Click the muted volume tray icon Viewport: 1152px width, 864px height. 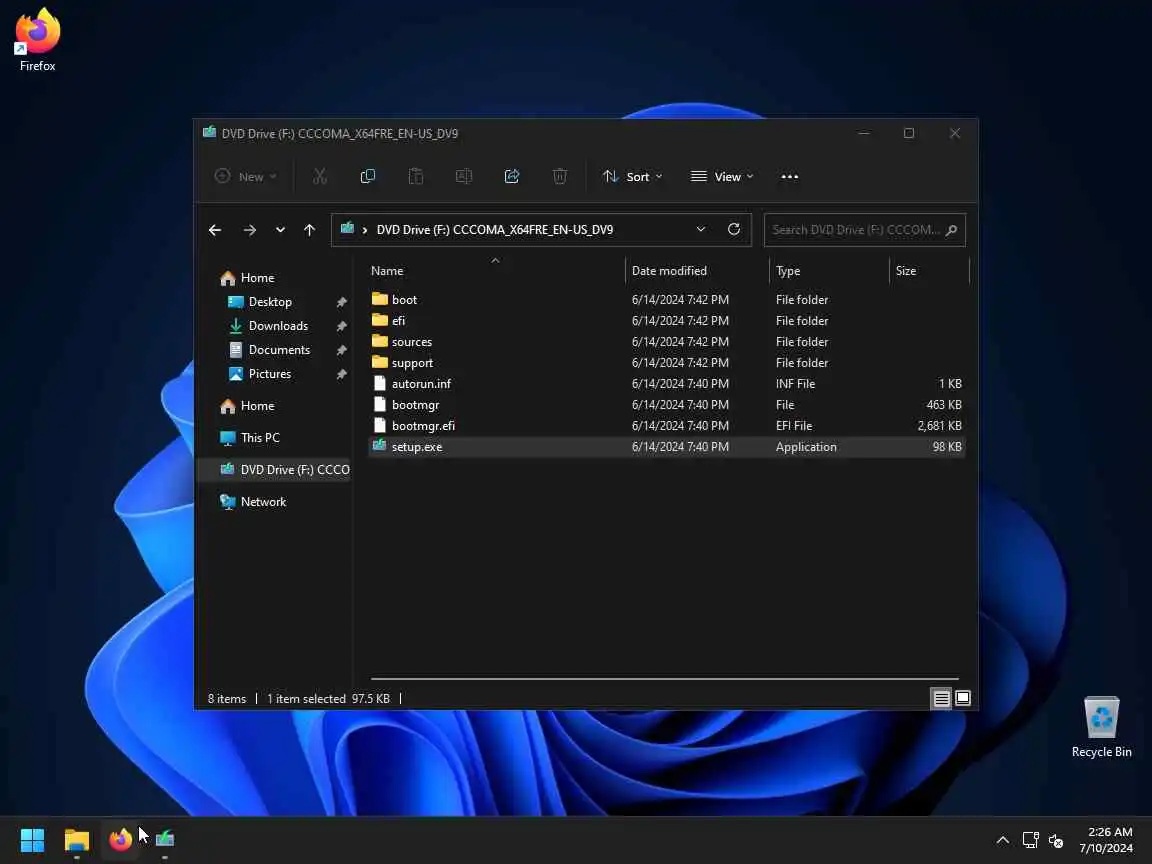(1056, 840)
